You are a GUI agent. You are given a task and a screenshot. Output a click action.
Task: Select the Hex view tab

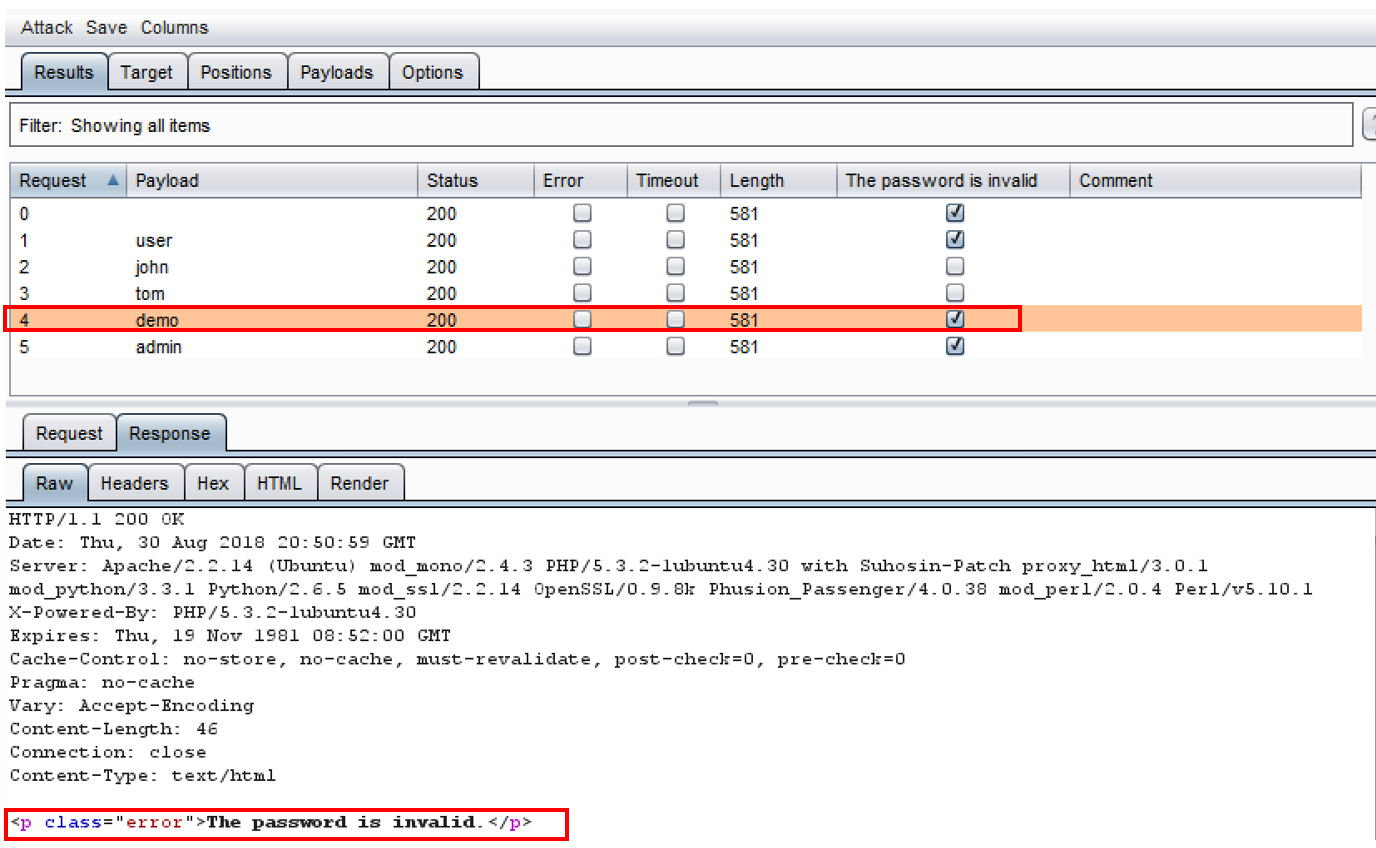coord(213,483)
